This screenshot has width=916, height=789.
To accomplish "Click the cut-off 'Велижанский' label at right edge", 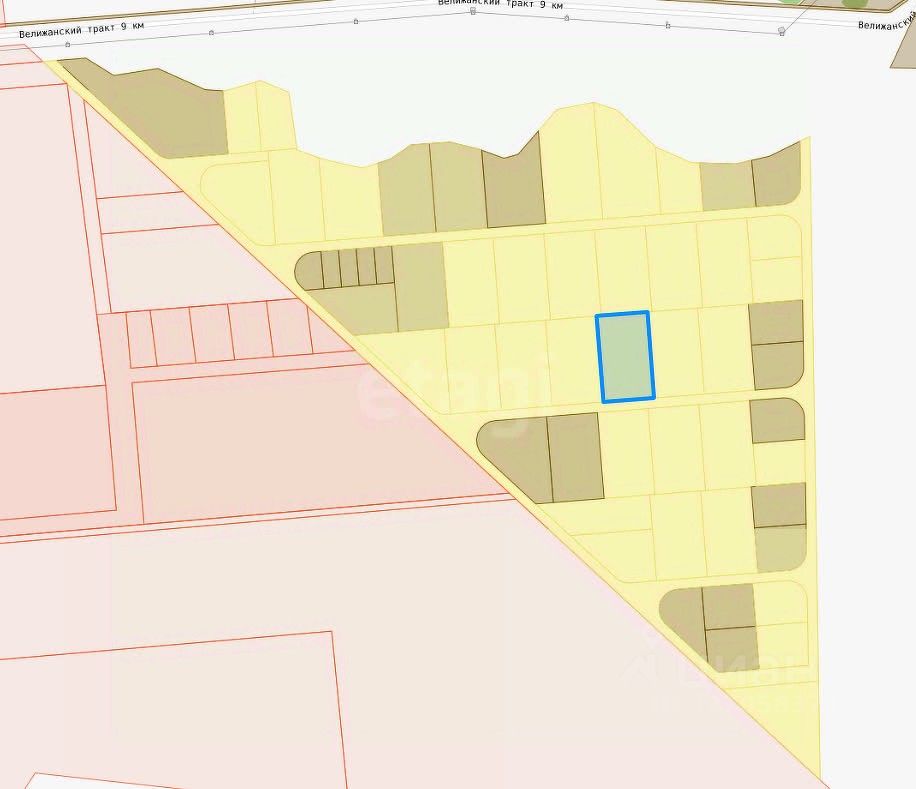I will point(886,23).
